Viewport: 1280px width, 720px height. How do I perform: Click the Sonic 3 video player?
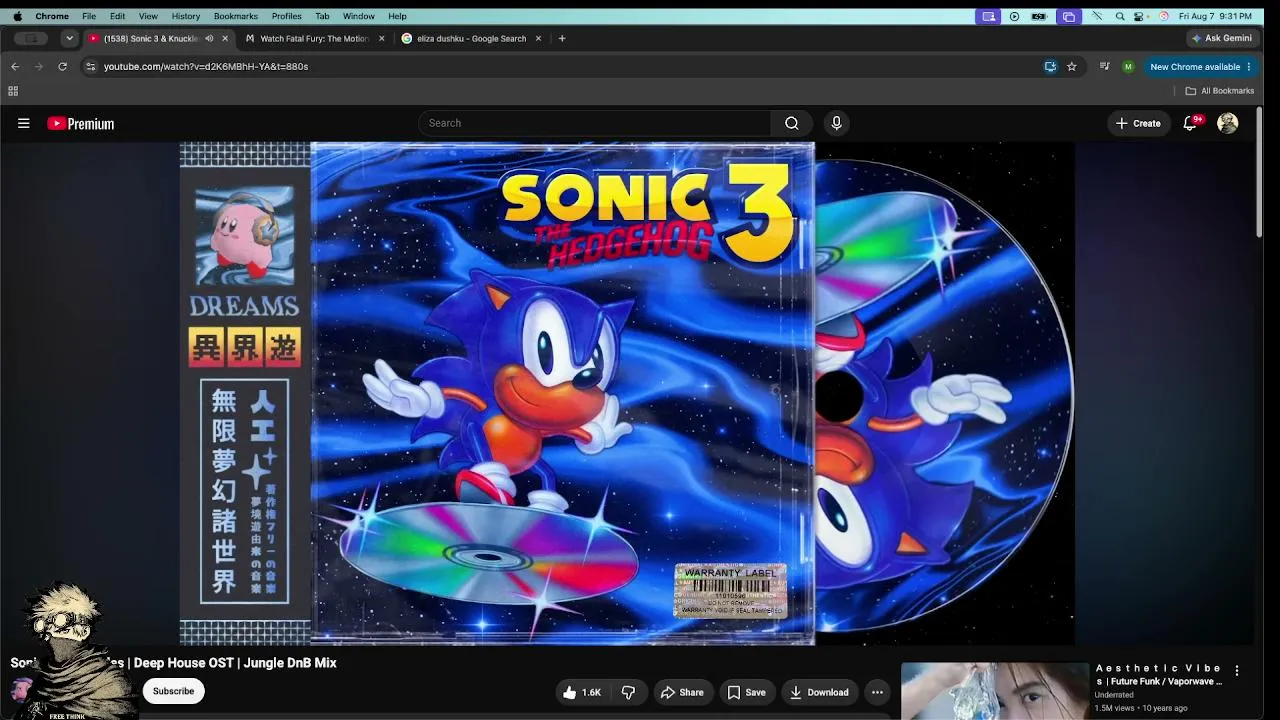(x=627, y=393)
